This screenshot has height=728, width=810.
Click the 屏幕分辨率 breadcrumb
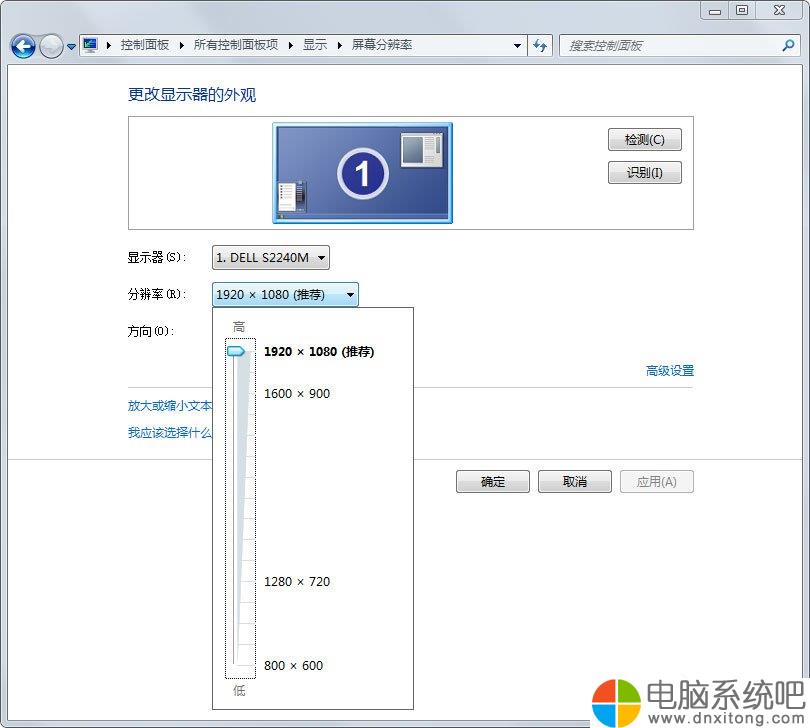[x=382, y=45]
